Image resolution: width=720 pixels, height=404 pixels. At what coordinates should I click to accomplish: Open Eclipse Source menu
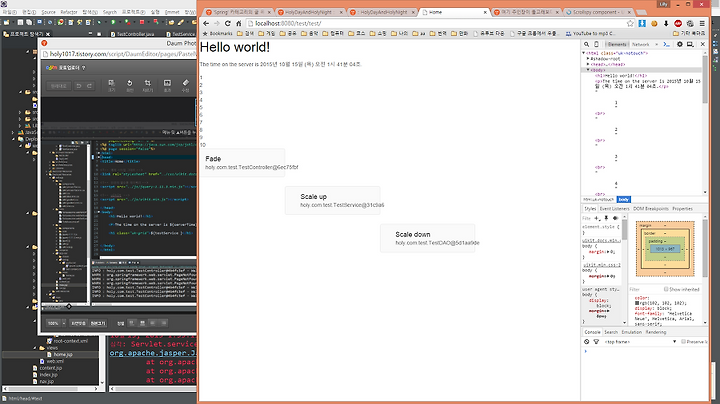point(48,12)
